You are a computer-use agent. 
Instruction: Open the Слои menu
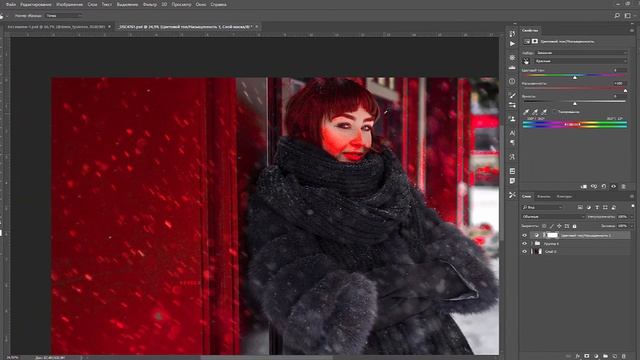pyautogui.click(x=93, y=4)
